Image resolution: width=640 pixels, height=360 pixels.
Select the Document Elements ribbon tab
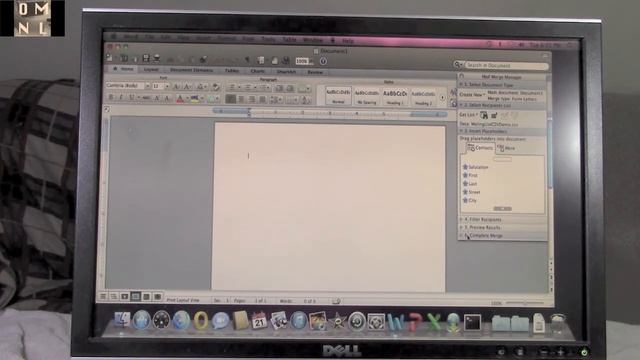(x=191, y=70)
